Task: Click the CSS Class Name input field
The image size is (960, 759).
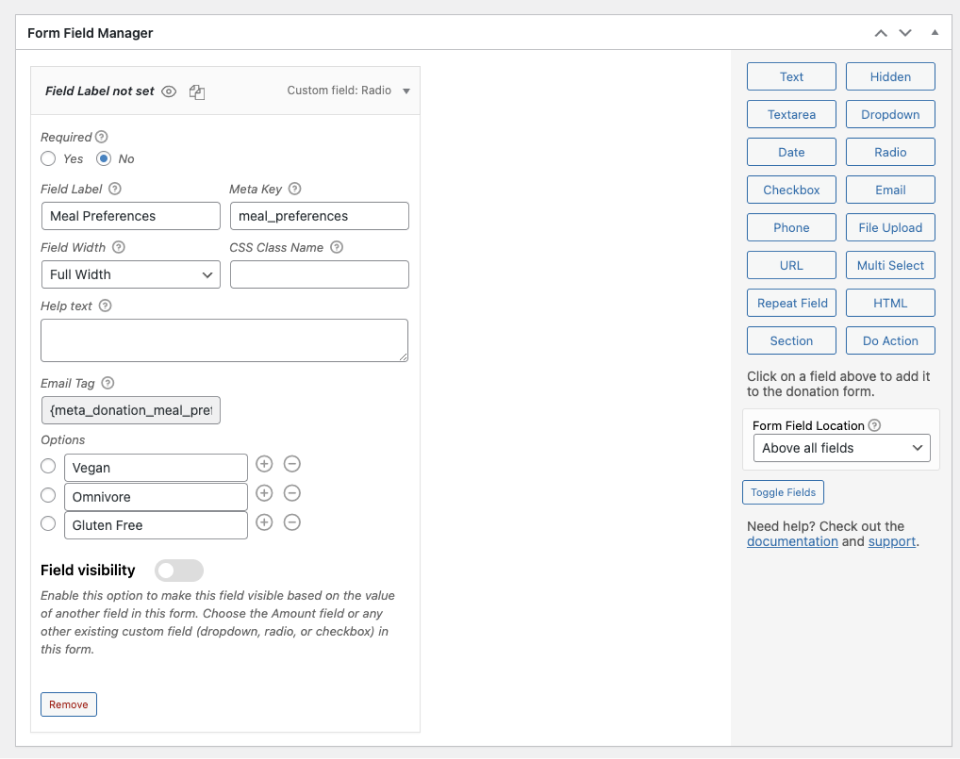Action: click(x=318, y=274)
